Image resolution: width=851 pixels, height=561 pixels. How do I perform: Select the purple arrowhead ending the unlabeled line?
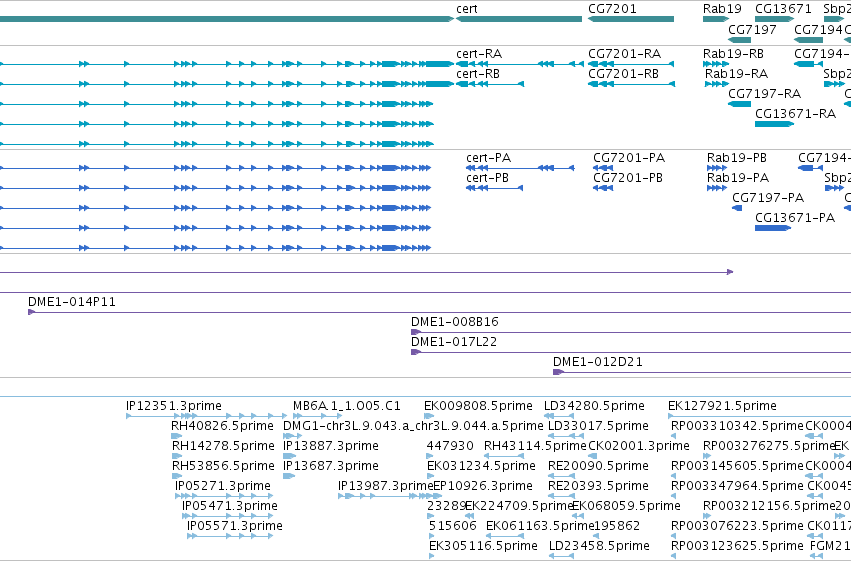pyautogui.click(x=731, y=272)
